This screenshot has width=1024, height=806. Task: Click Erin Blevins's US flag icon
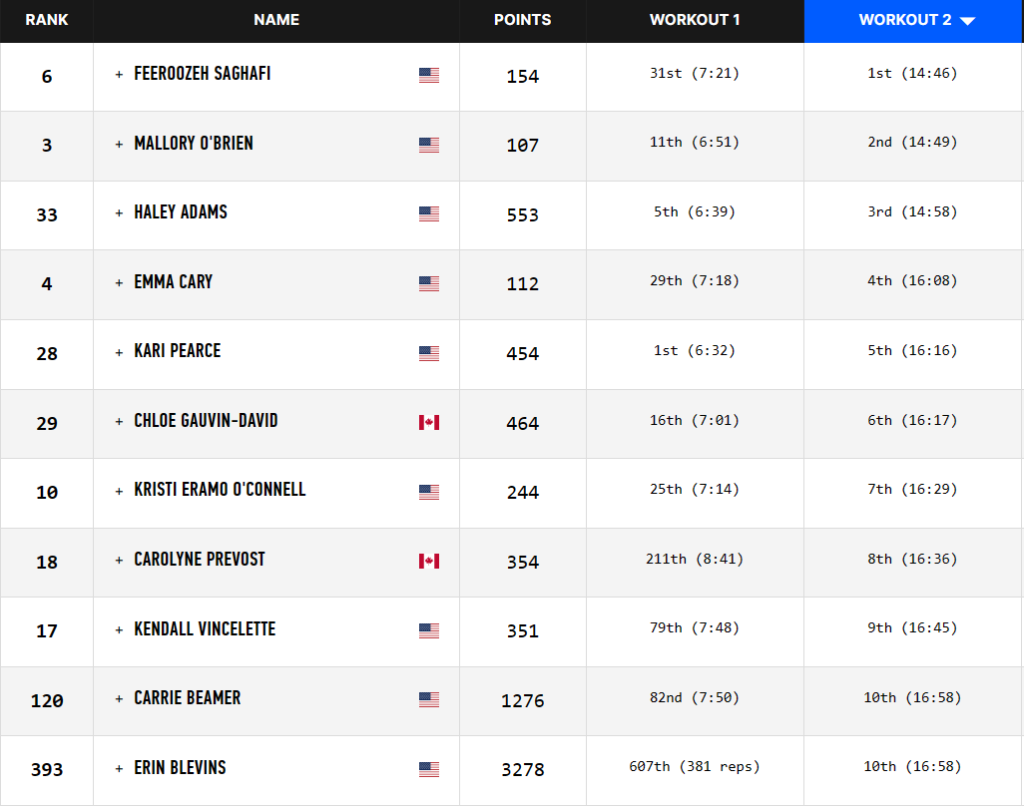tap(429, 769)
